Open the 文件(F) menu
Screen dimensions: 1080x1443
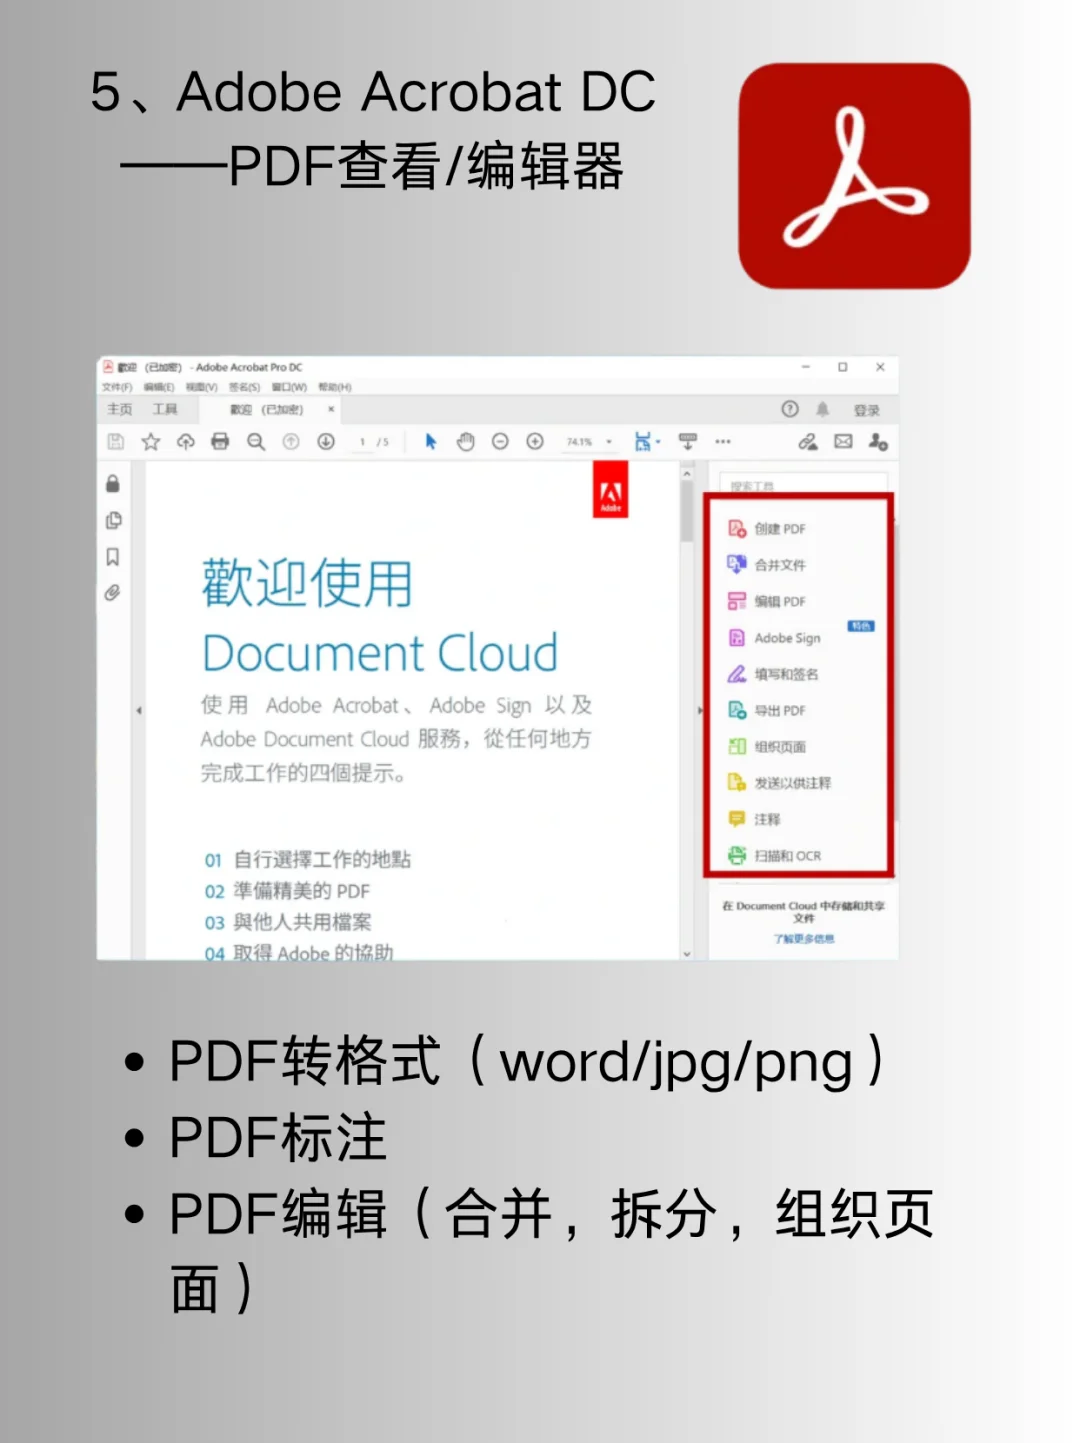117,387
